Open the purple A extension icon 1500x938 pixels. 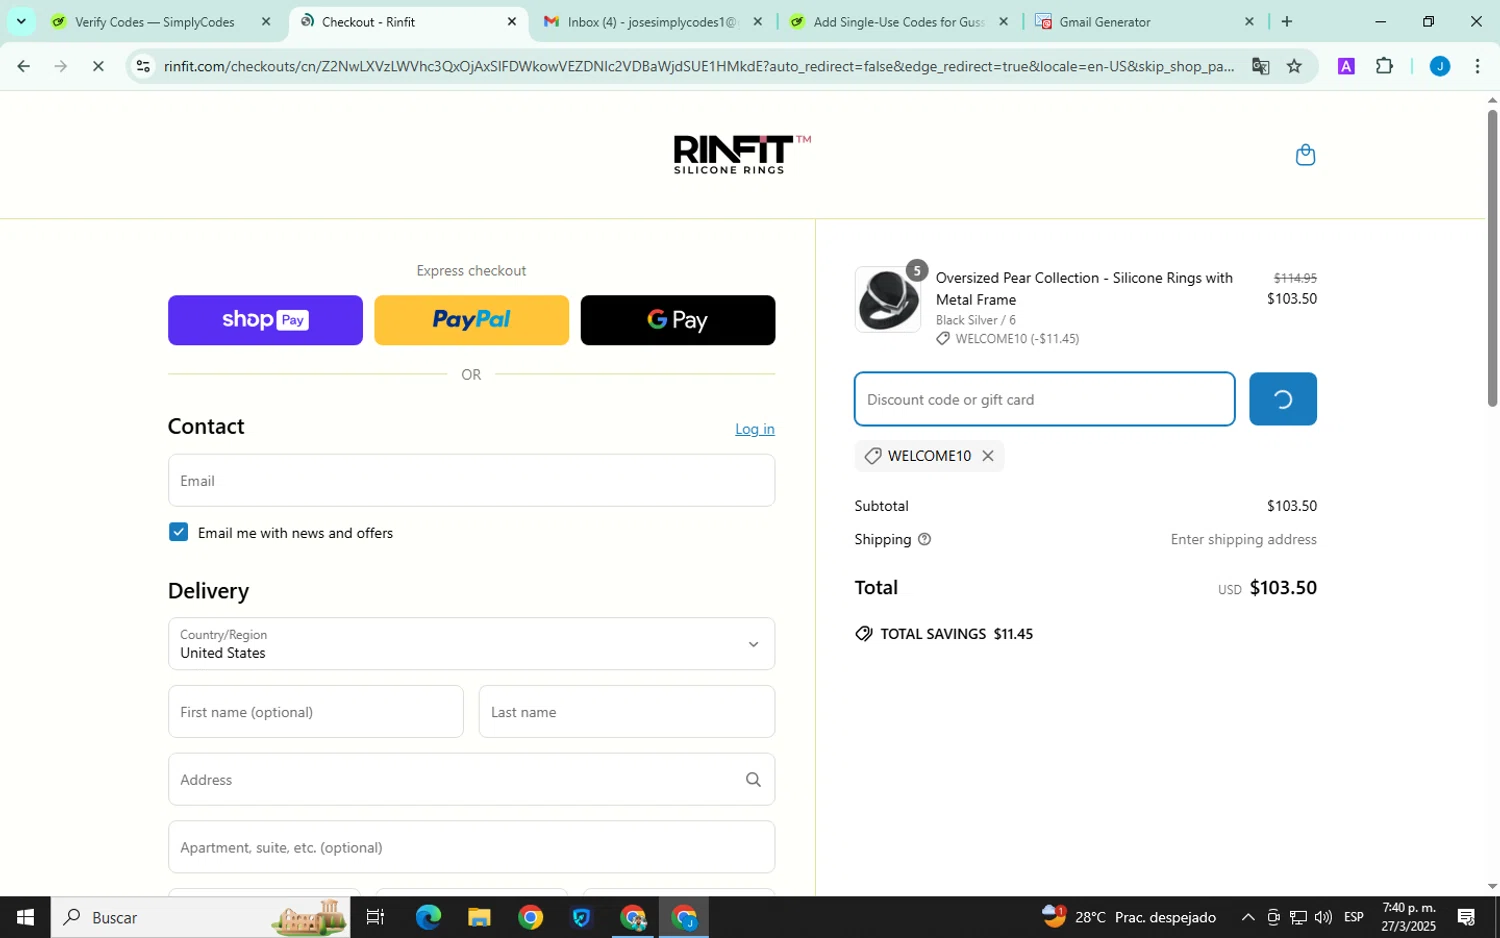coord(1346,66)
